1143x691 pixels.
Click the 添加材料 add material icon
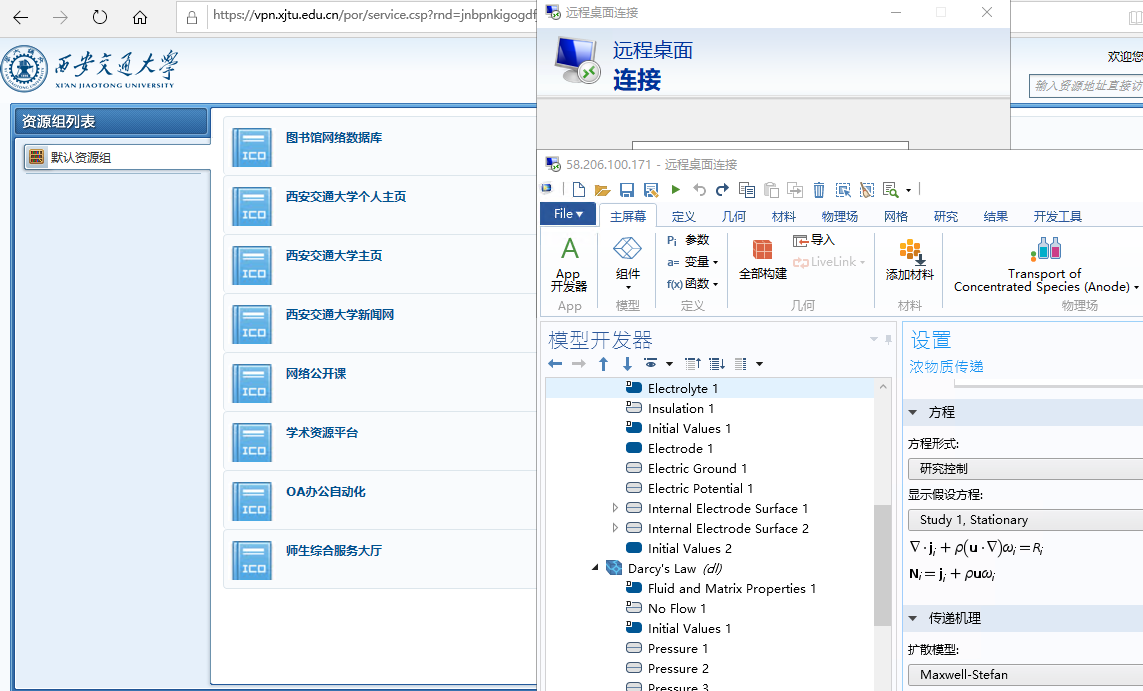[x=910, y=259]
